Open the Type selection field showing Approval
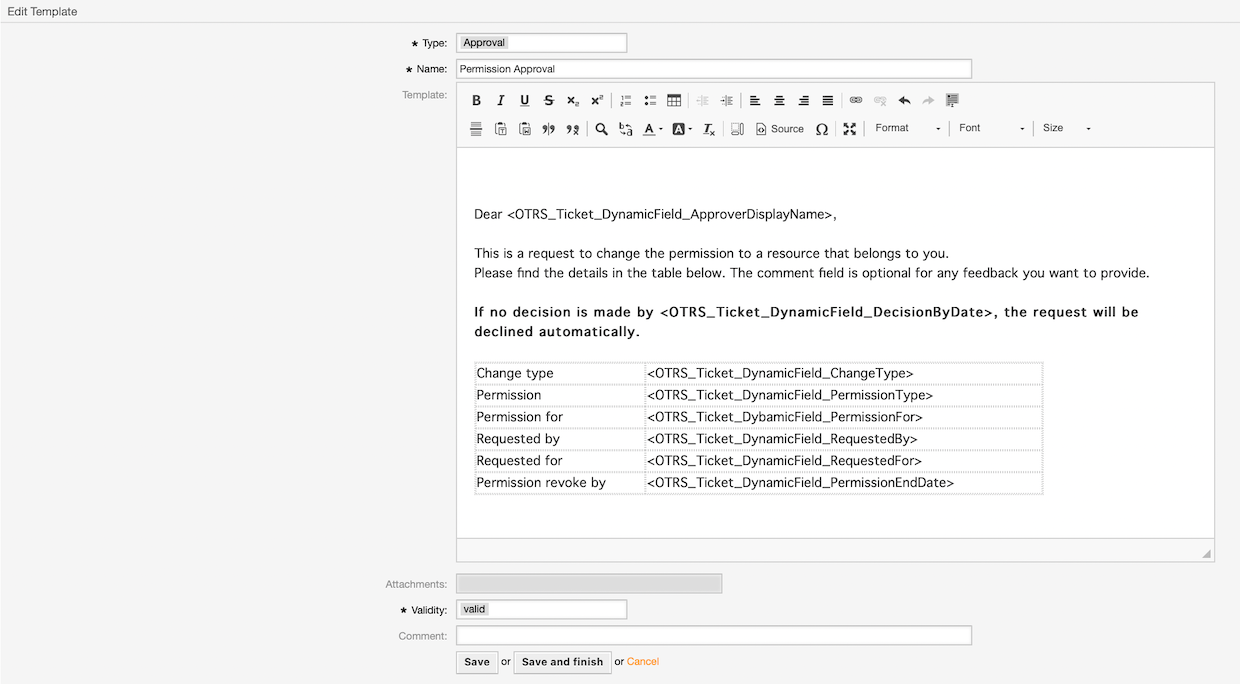 pyautogui.click(x=541, y=43)
